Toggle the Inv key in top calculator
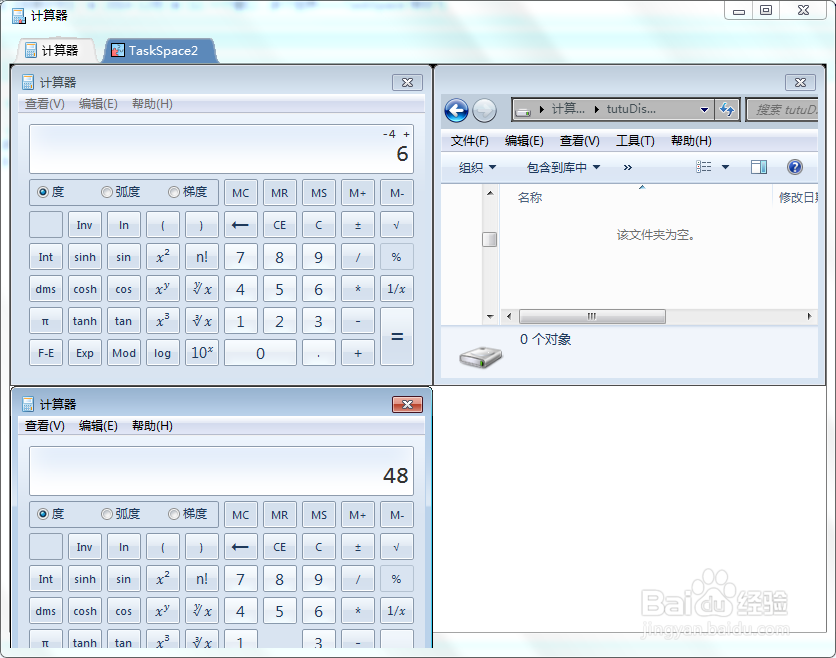This screenshot has width=836, height=658. [x=85, y=225]
